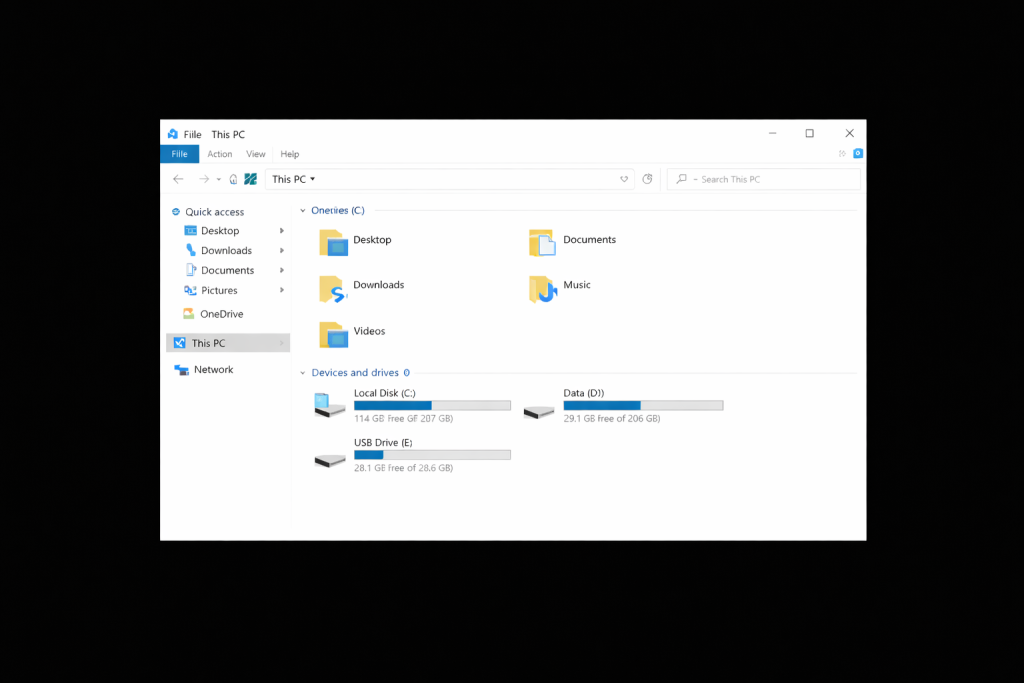Click the back arrow navigation button

click(178, 179)
